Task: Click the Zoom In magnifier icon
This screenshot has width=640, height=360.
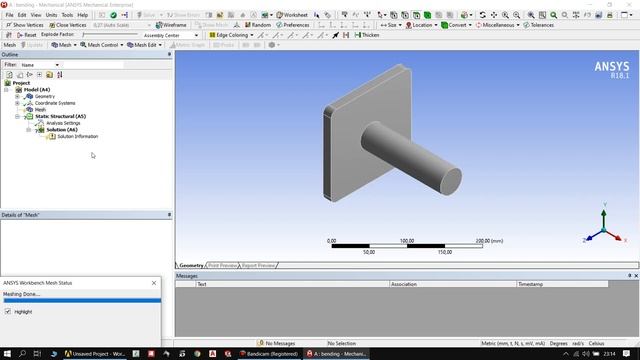Action: point(505,15)
